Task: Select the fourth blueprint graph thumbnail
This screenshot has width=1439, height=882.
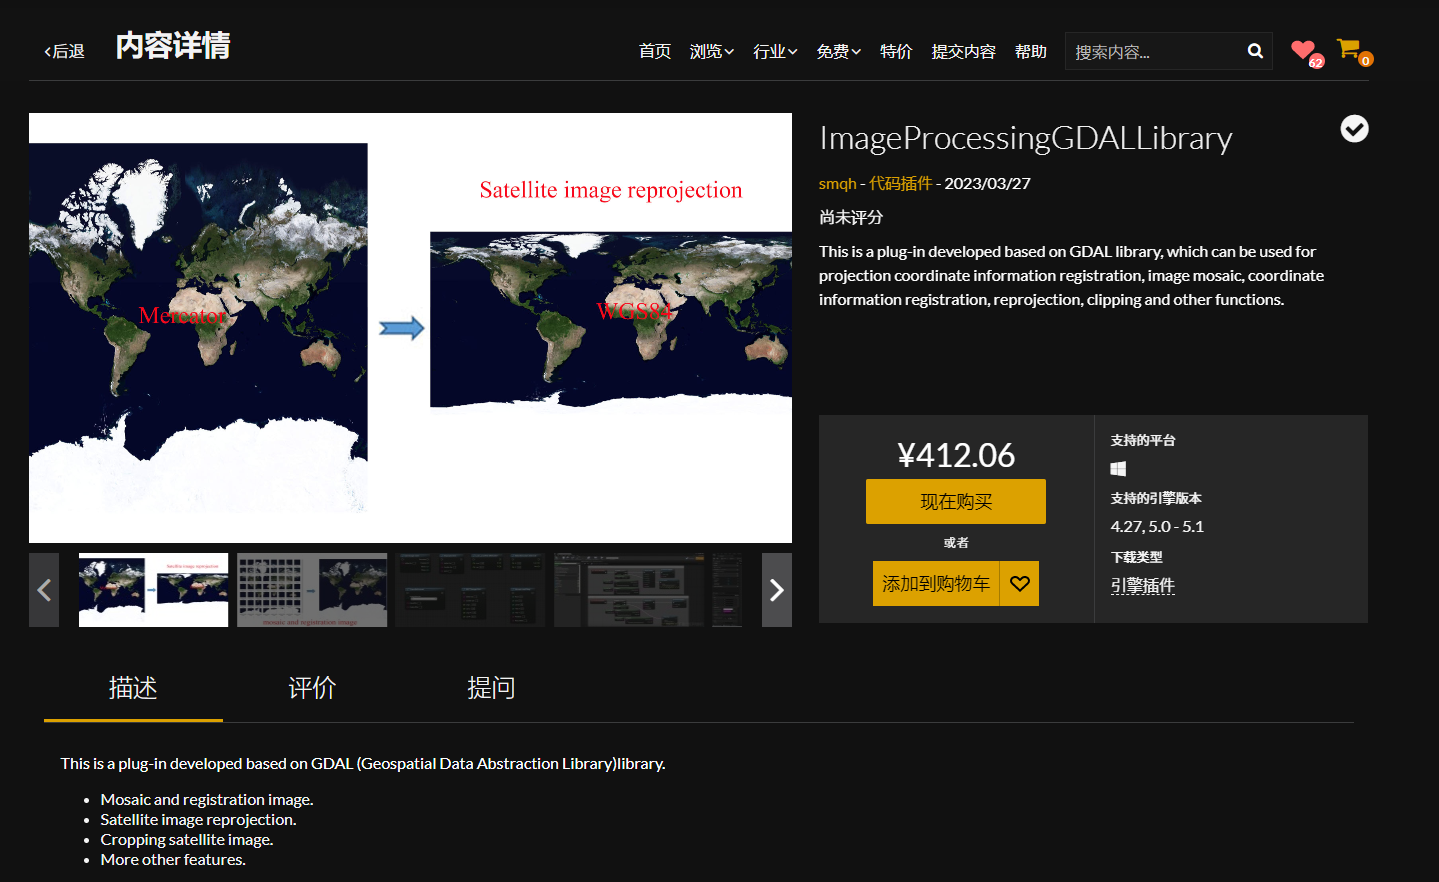Action: [629, 590]
